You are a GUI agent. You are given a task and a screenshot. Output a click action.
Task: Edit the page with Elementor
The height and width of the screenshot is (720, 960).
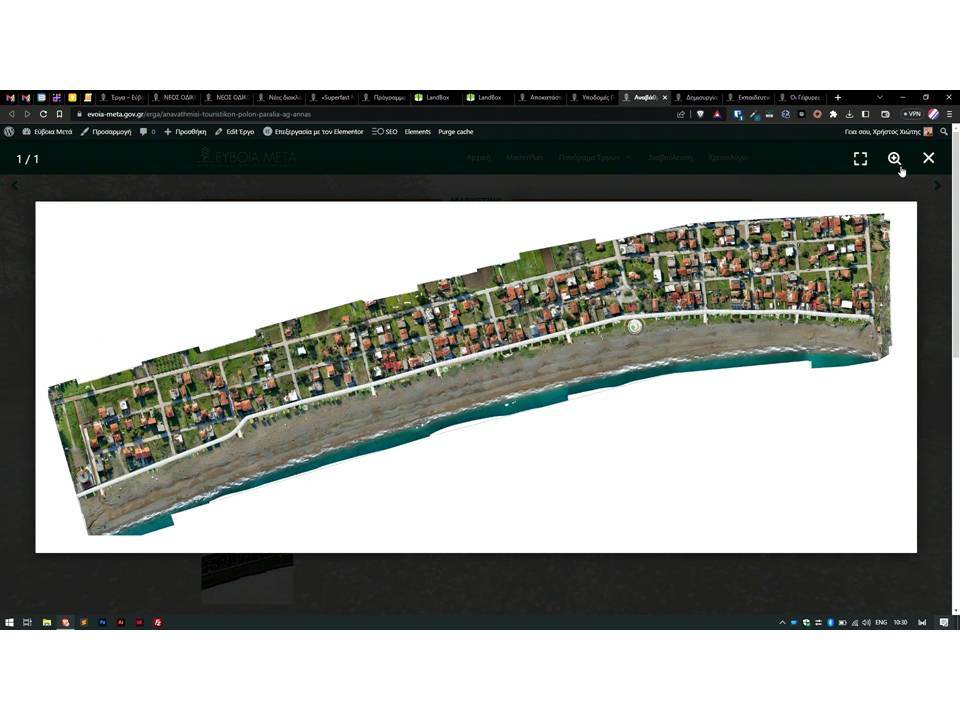click(313, 132)
